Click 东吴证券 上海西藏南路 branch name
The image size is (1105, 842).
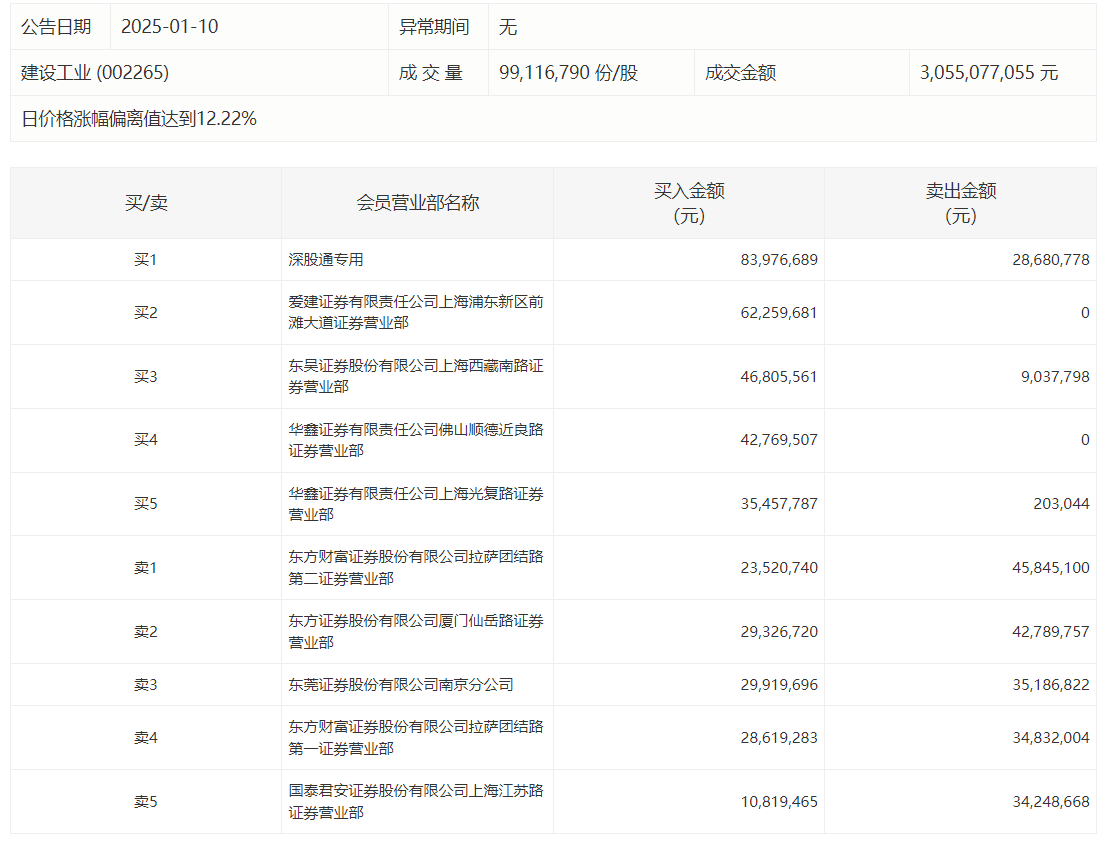tap(416, 376)
